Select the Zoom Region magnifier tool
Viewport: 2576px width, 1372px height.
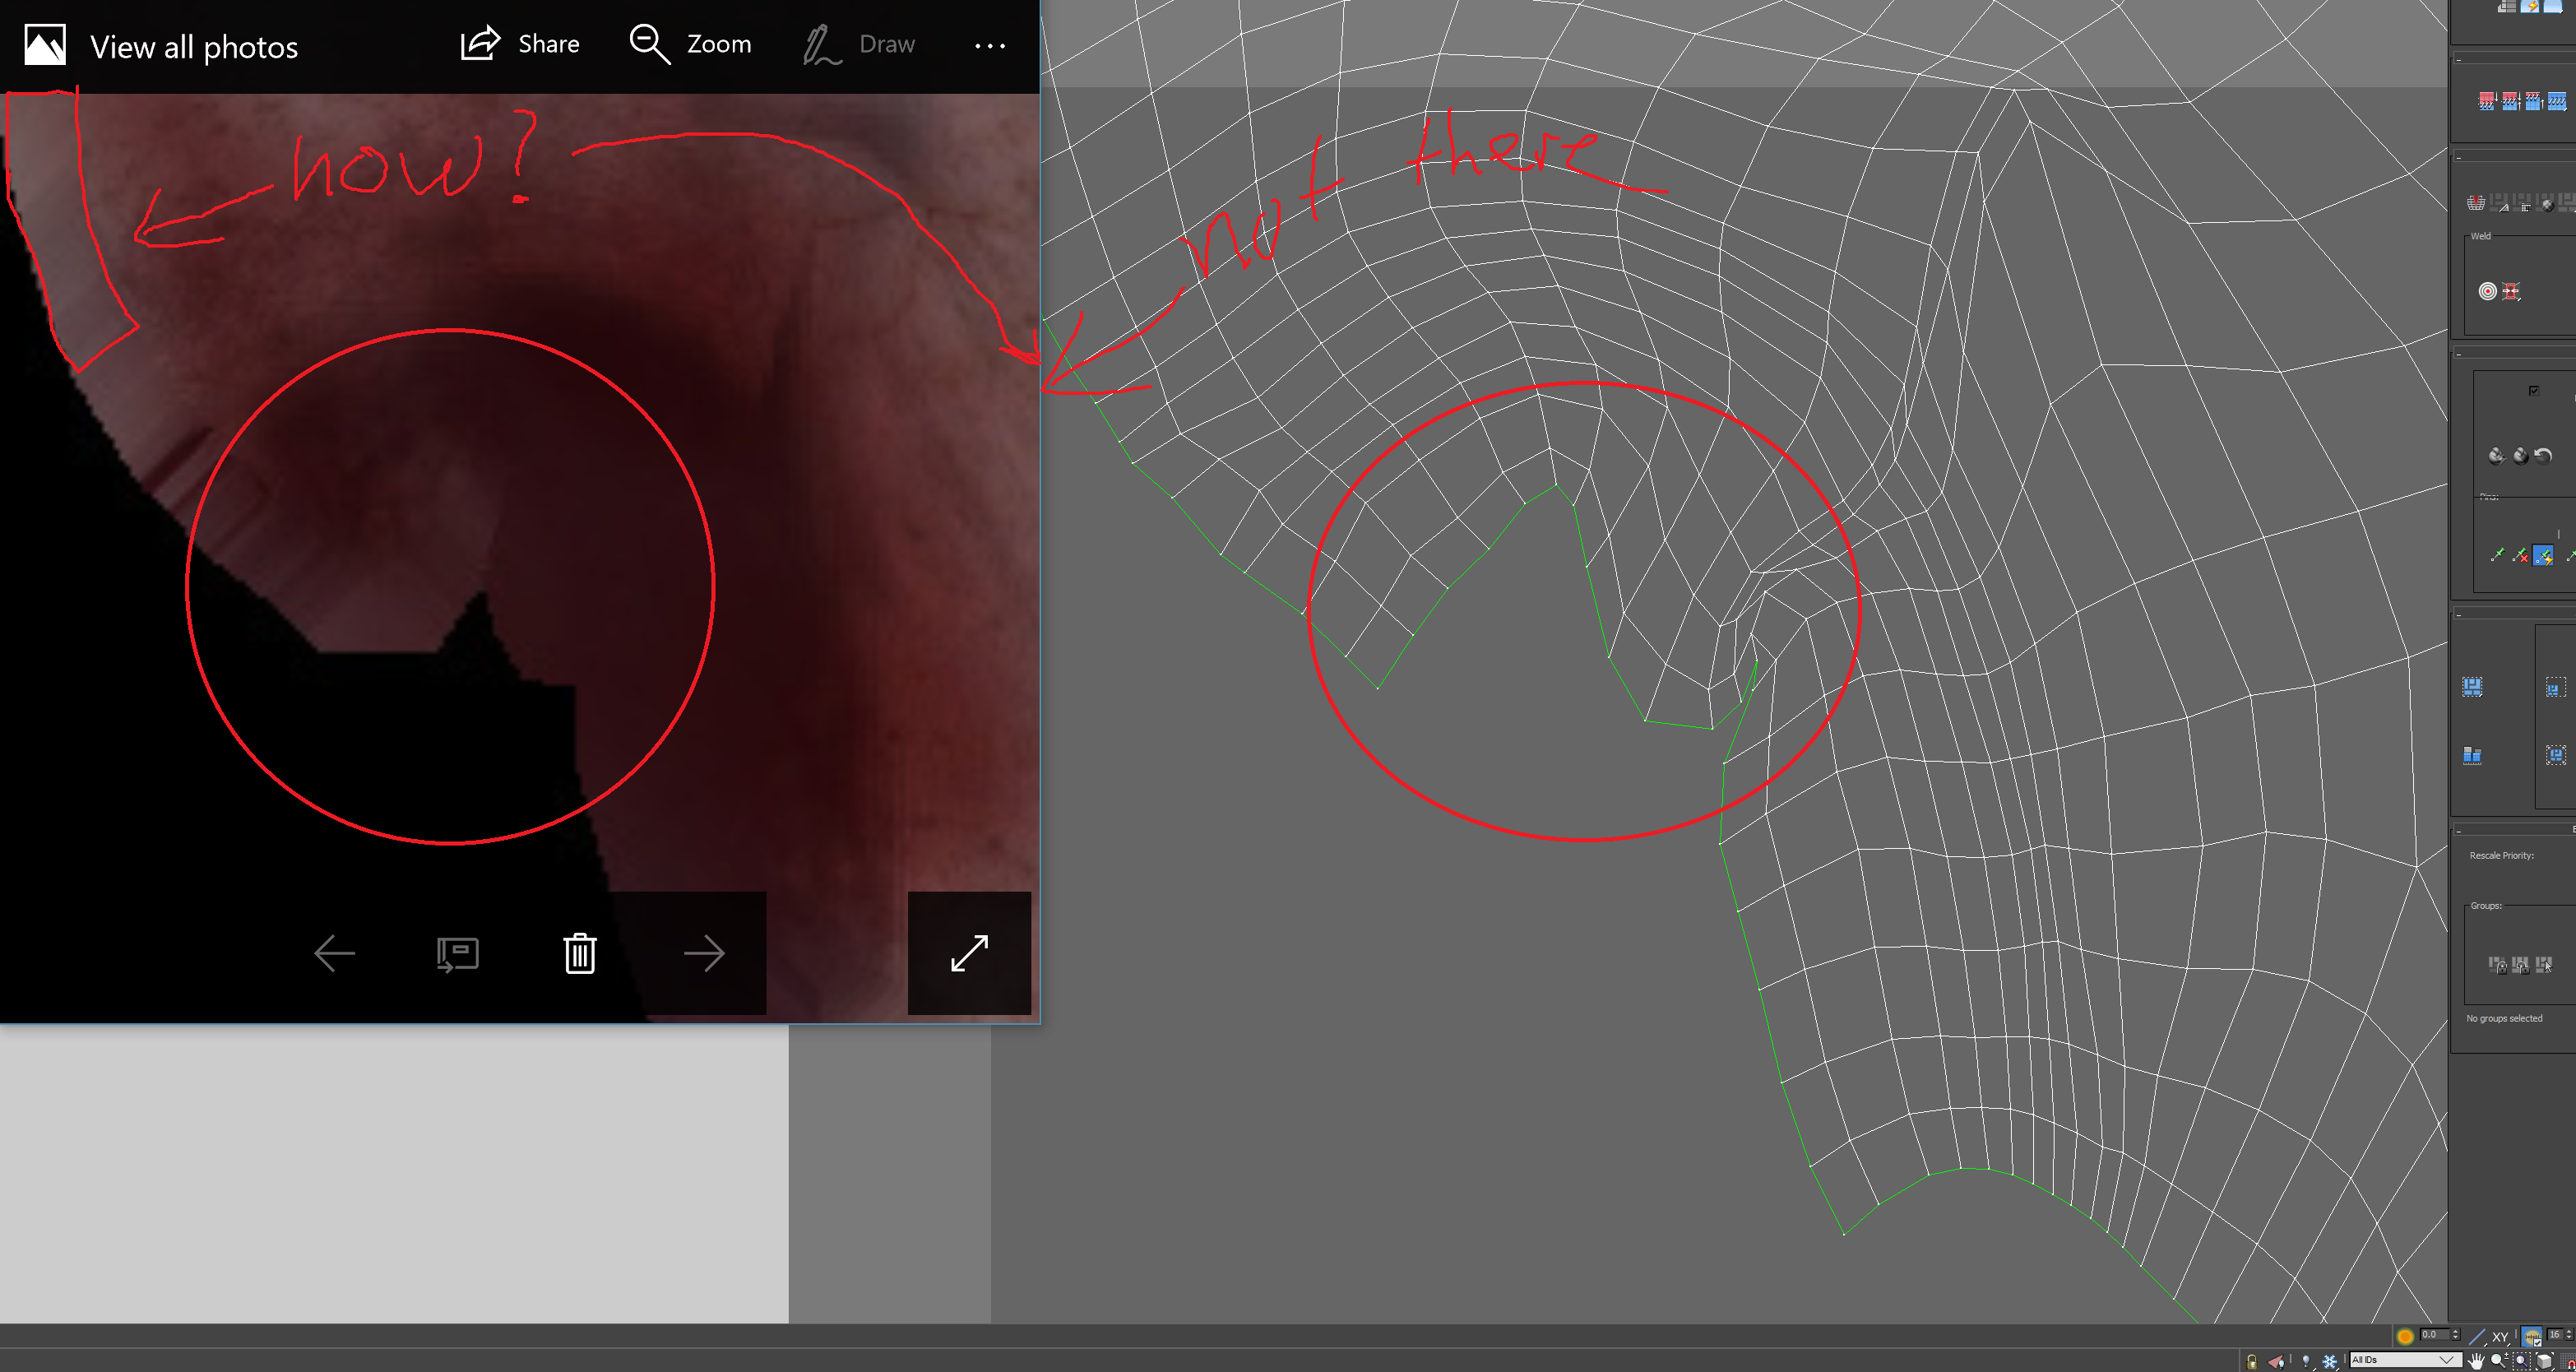coord(2523,1364)
